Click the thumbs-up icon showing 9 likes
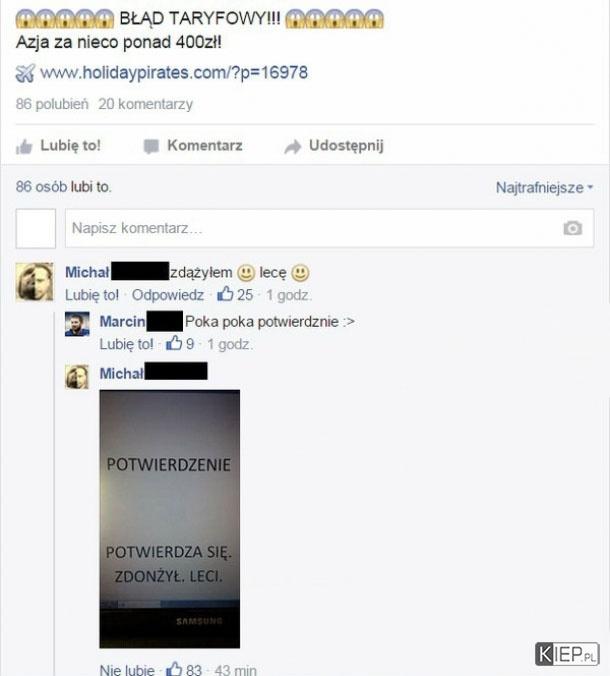Viewport: 610px width, 676px height. pos(174,343)
